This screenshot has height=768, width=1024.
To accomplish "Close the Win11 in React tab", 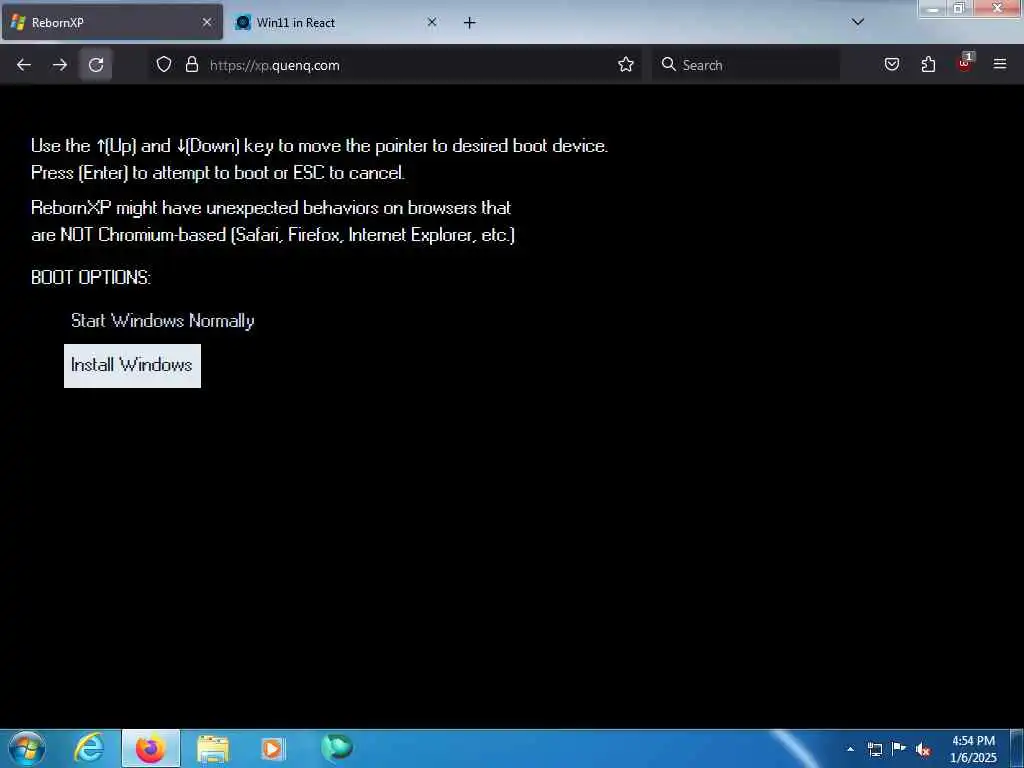I will point(432,22).
